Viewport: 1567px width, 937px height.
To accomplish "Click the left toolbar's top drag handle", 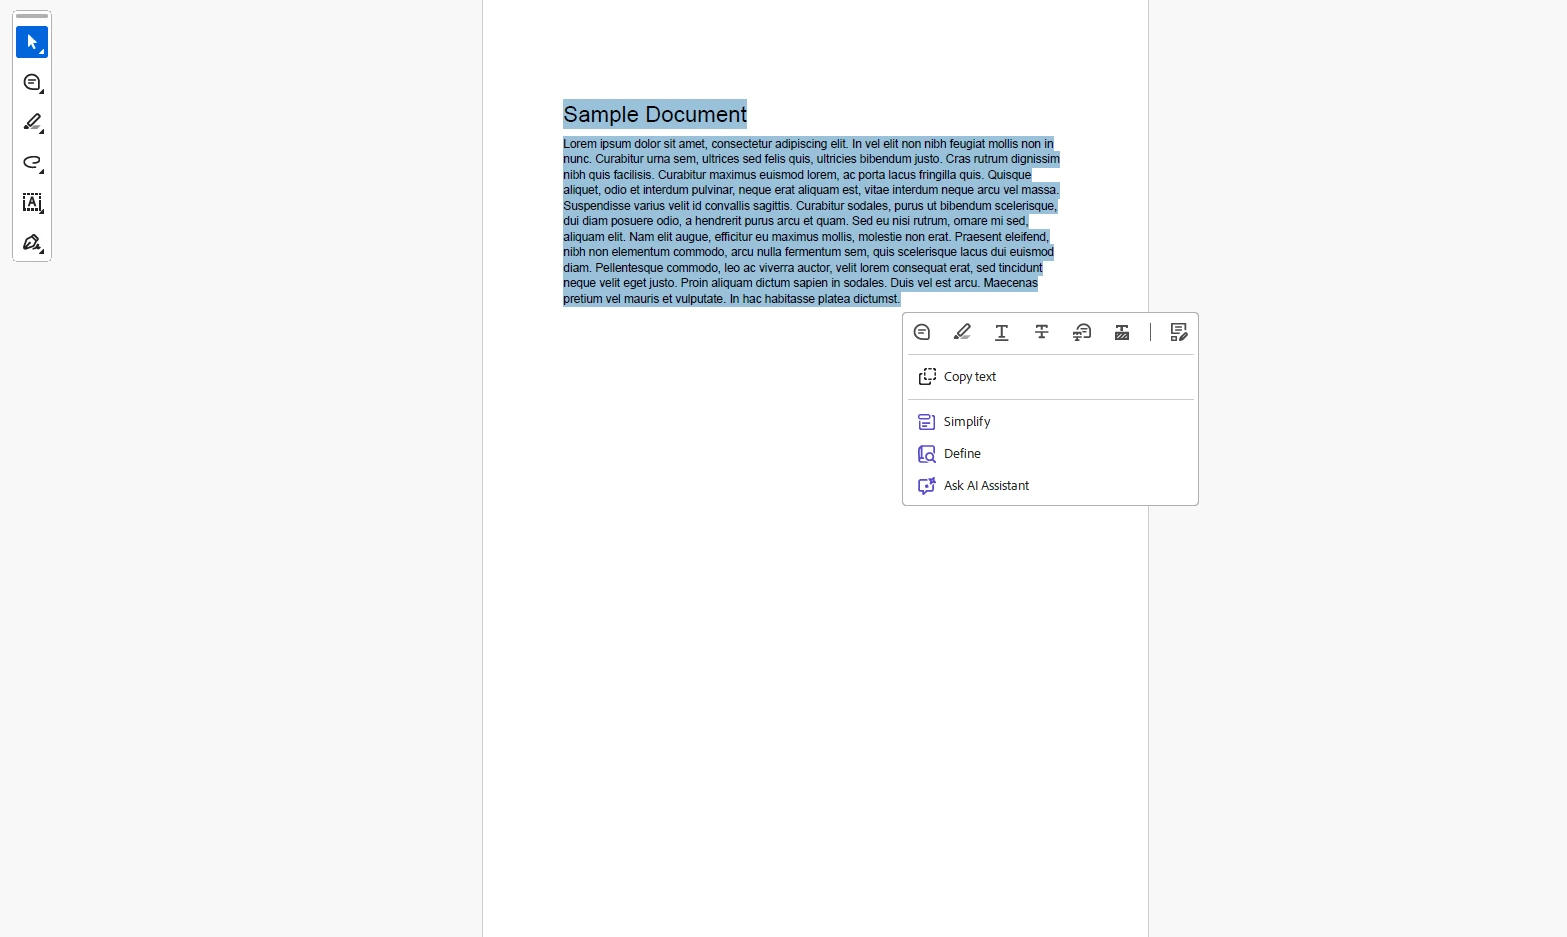I will tap(32, 16).
